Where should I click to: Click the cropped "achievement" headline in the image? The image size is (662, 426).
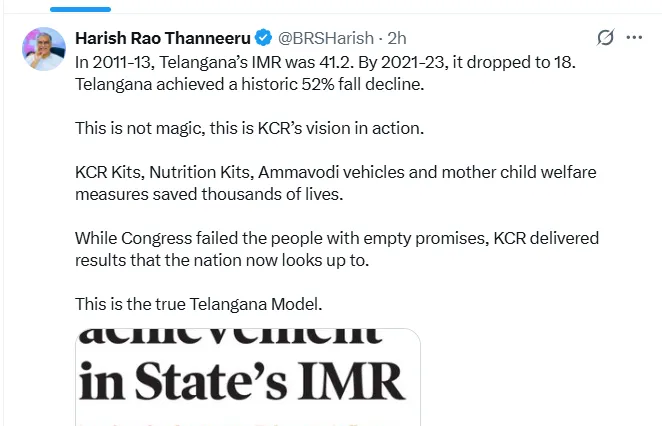point(231,336)
